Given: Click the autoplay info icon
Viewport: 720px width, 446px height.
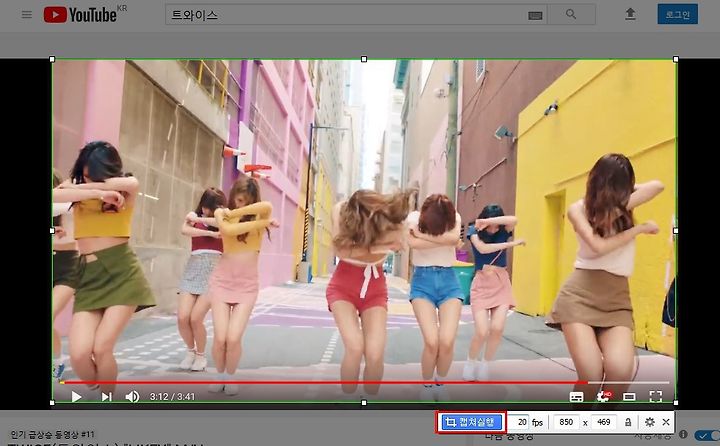Looking at the screenshot, I should [683, 434].
